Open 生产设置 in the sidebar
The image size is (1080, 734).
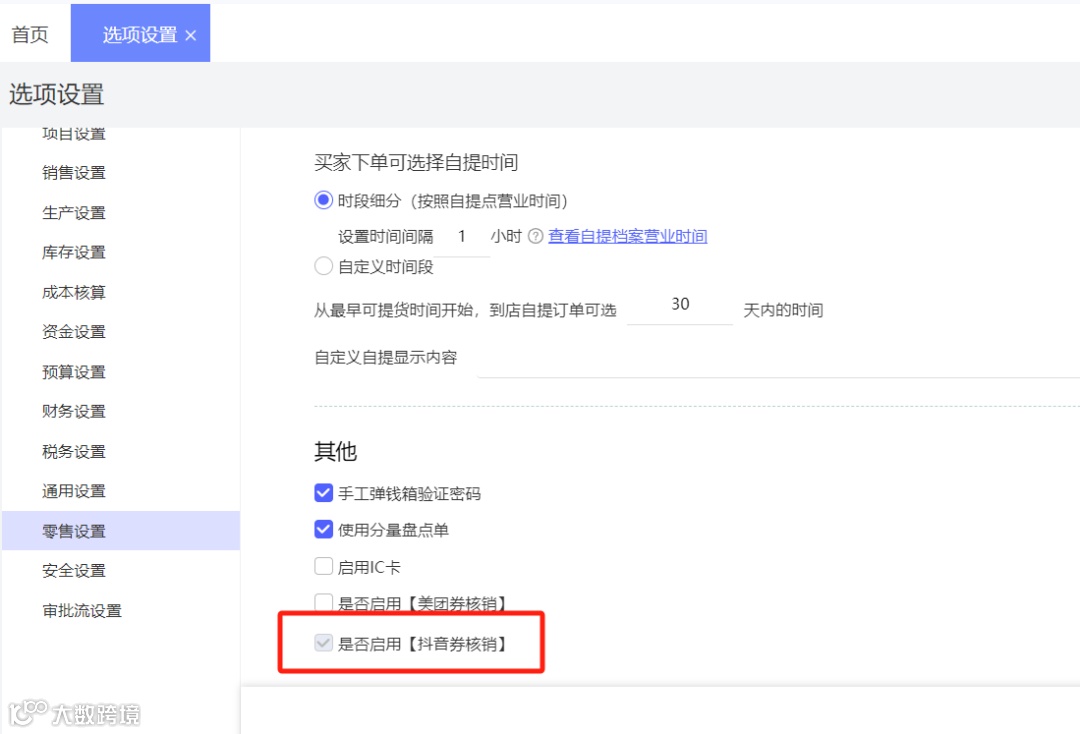click(x=74, y=213)
